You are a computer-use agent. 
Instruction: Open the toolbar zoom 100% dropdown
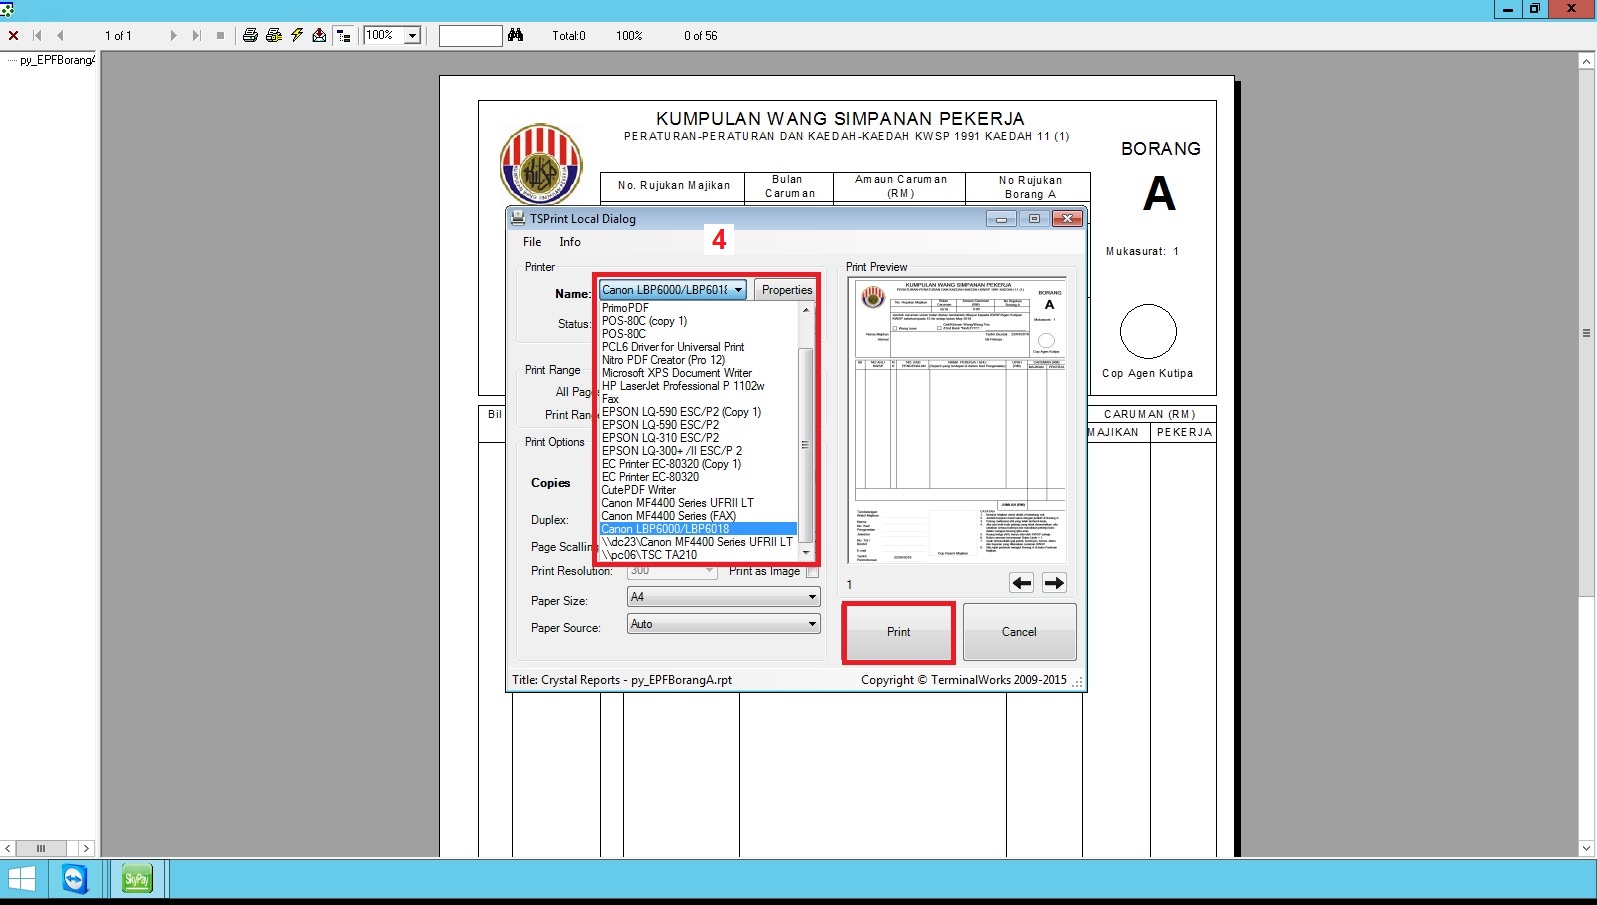[x=412, y=35]
